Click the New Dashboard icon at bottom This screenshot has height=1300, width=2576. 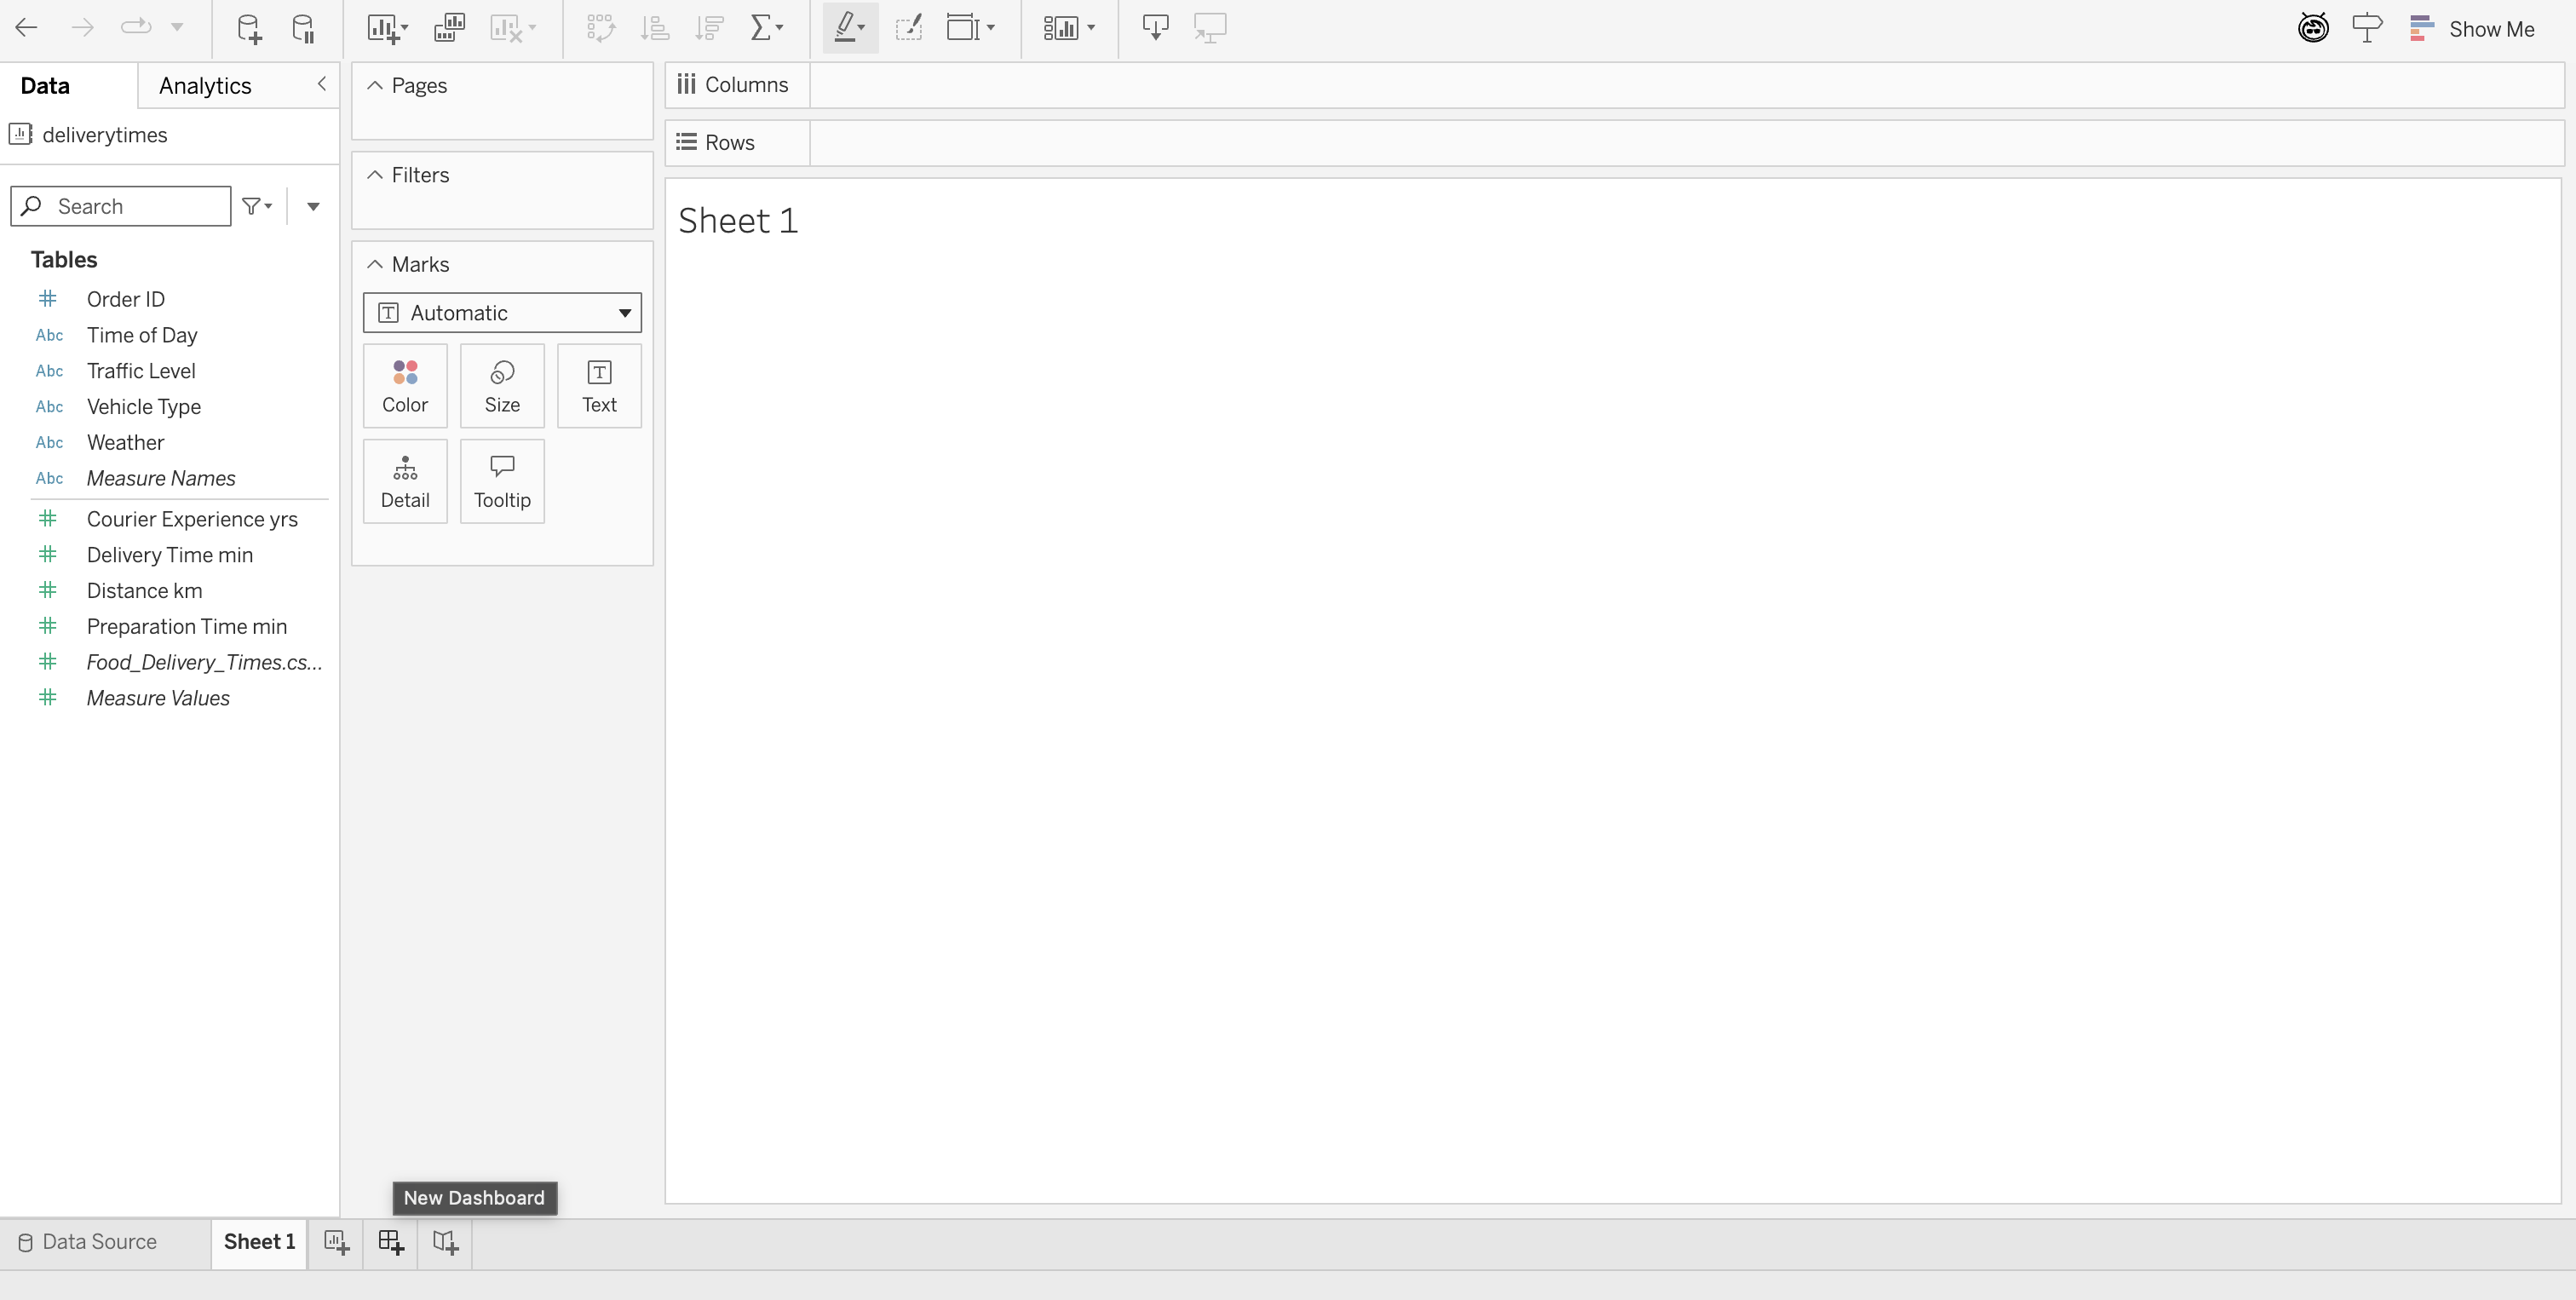[390, 1243]
